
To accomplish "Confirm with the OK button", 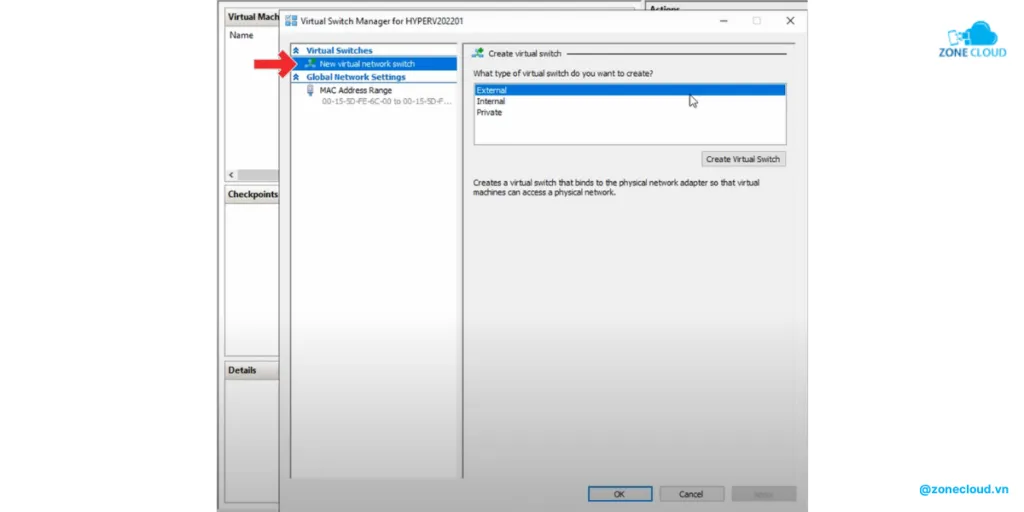I will coord(620,494).
